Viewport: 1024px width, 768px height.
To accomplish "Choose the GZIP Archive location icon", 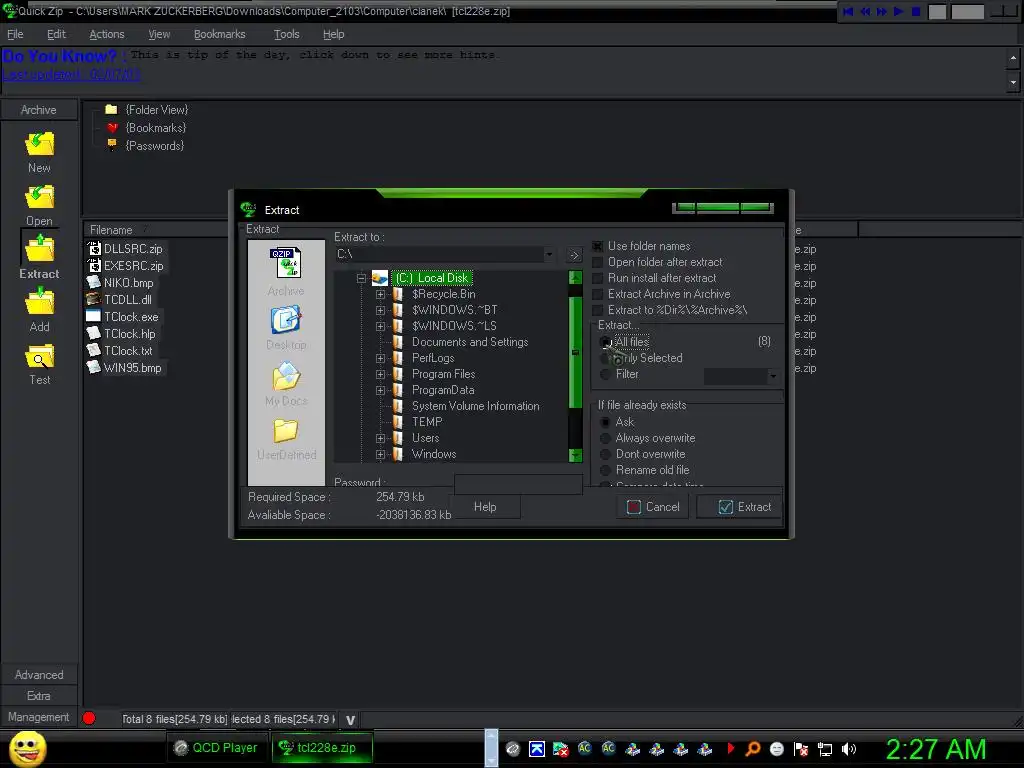I will pos(286,262).
